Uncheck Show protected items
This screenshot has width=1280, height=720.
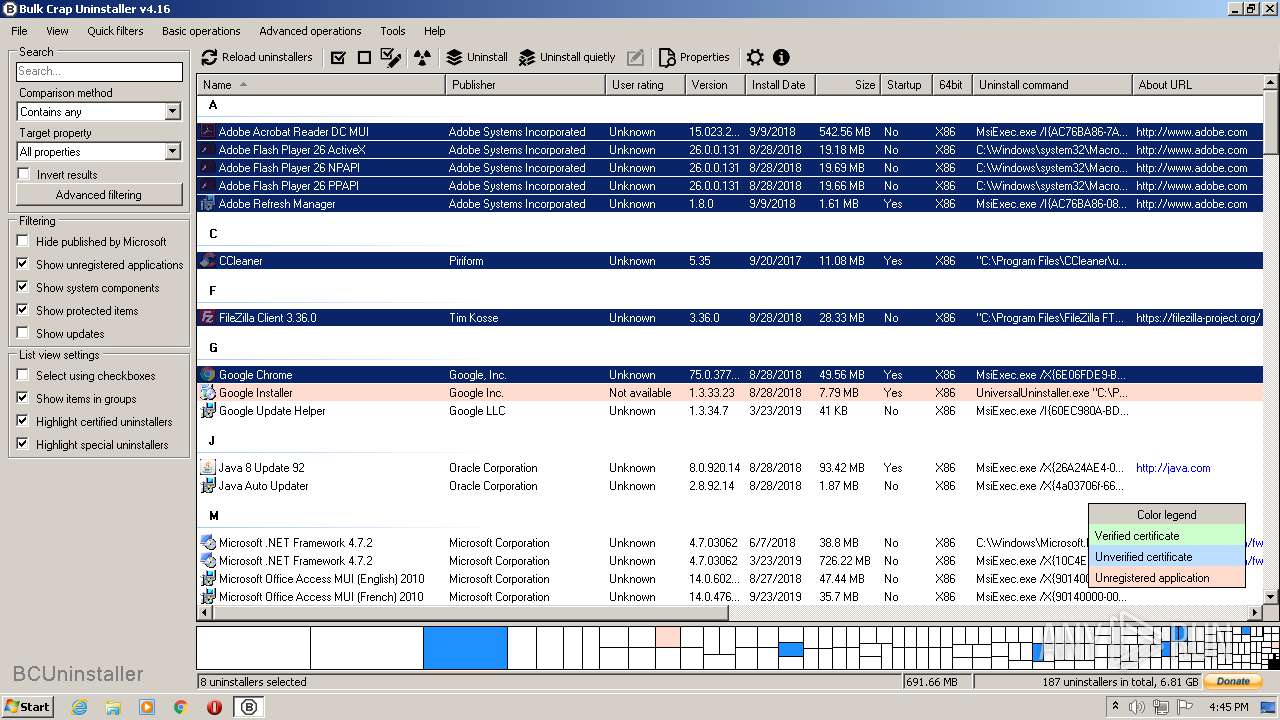pos(23,310)
